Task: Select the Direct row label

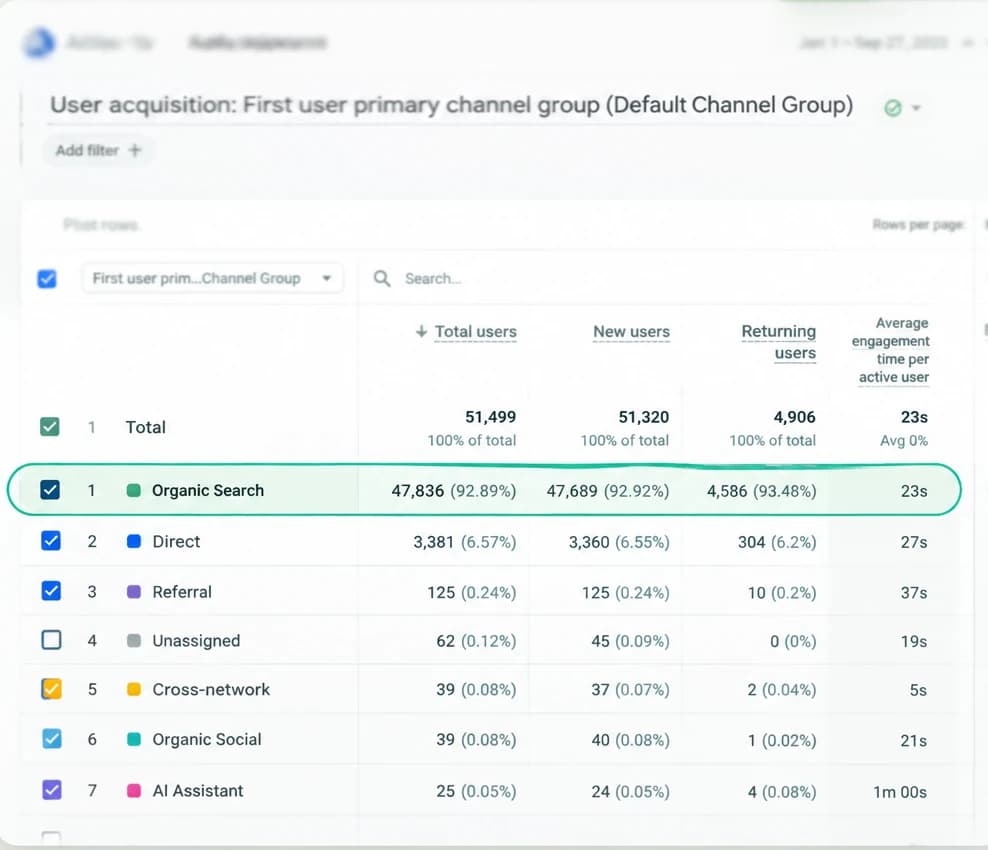Action: tap(176, 541)
